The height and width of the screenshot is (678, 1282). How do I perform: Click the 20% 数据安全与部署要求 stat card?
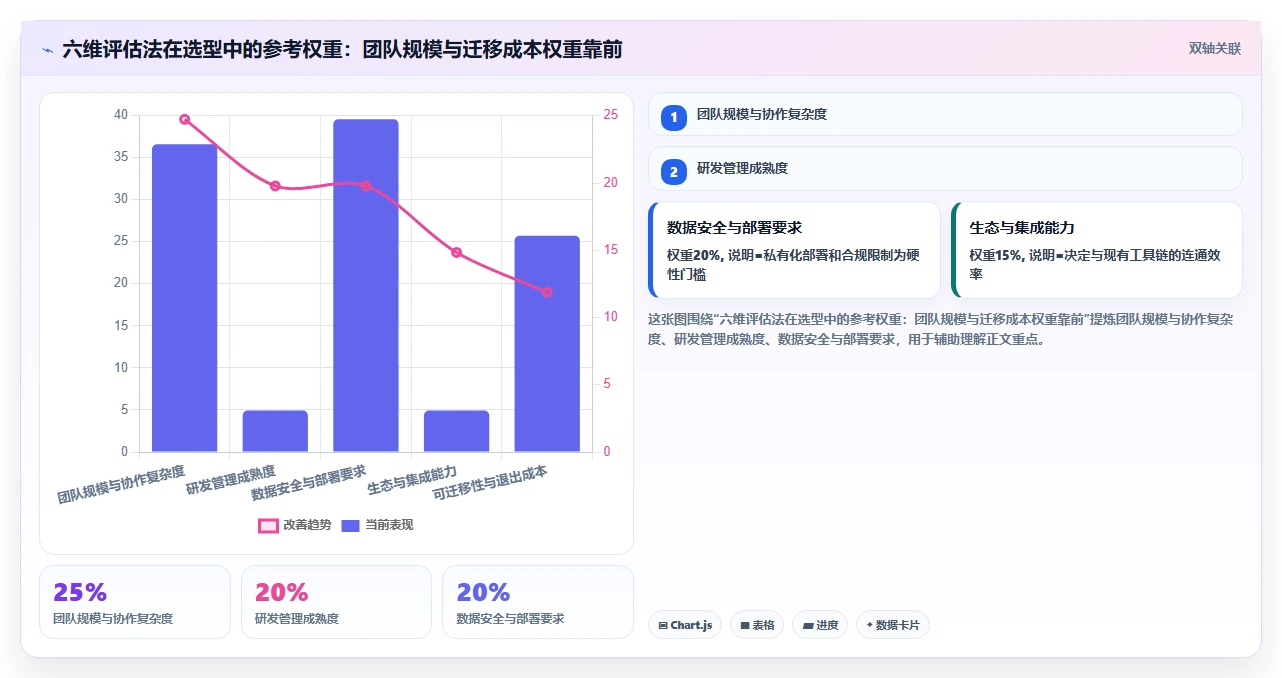(538, 602)
